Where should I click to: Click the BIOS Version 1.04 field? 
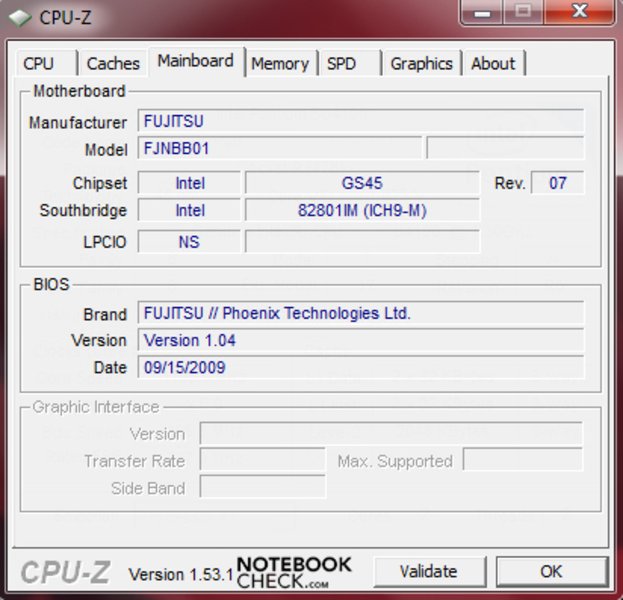click(x=361, y=340)
